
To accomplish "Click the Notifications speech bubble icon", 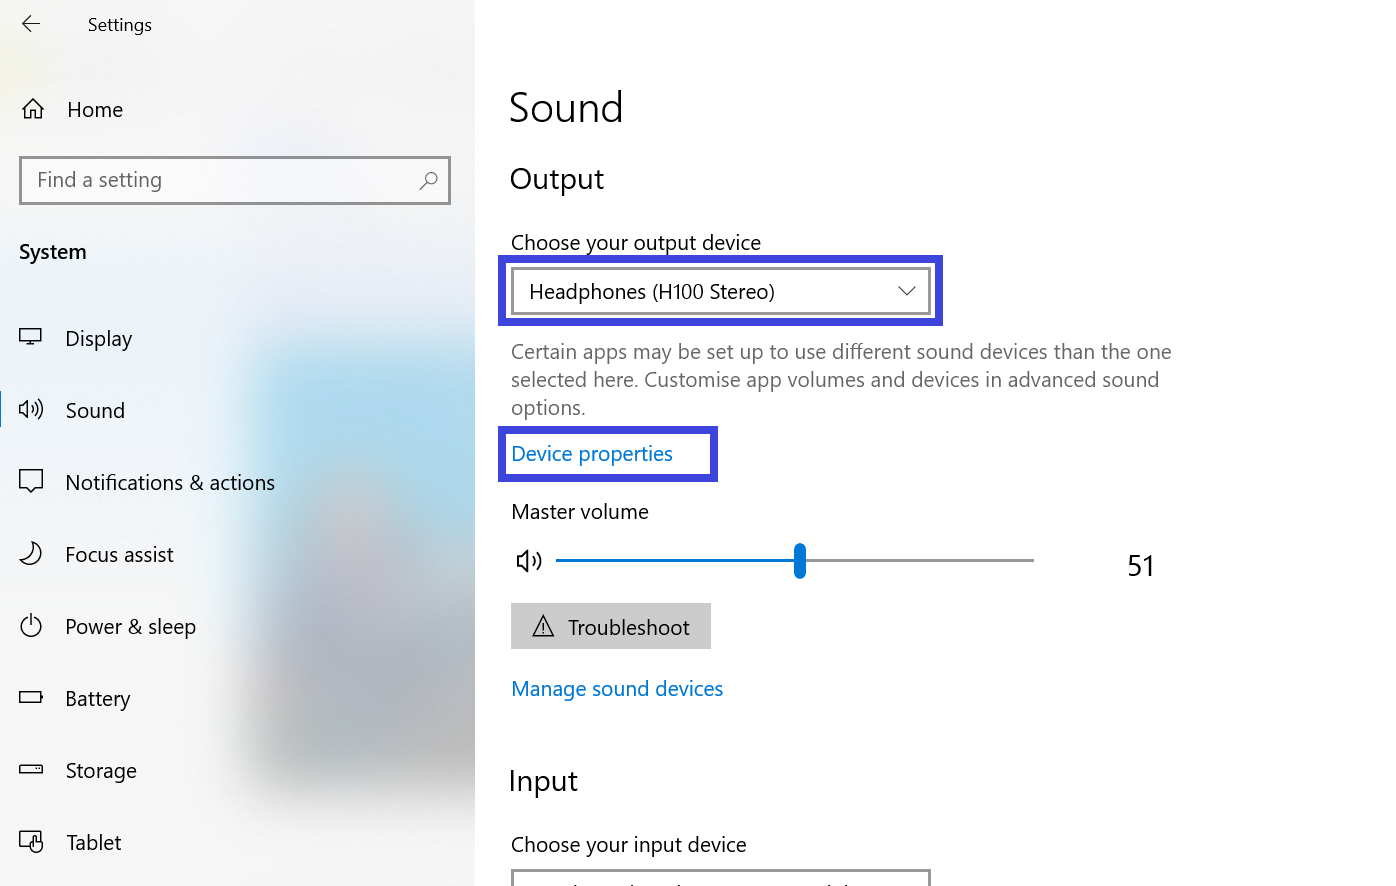I will coord(31,482).
